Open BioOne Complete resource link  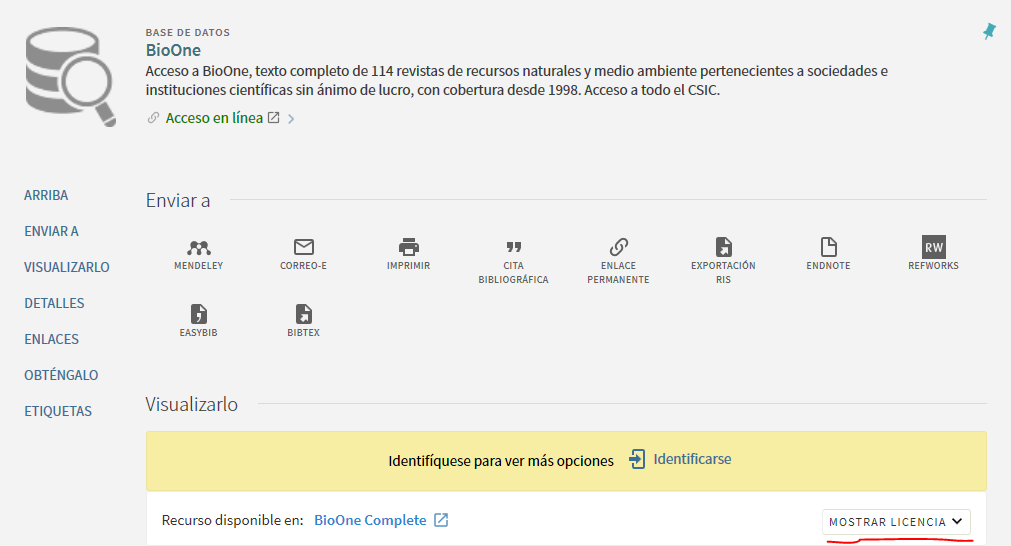pos(370,520)
